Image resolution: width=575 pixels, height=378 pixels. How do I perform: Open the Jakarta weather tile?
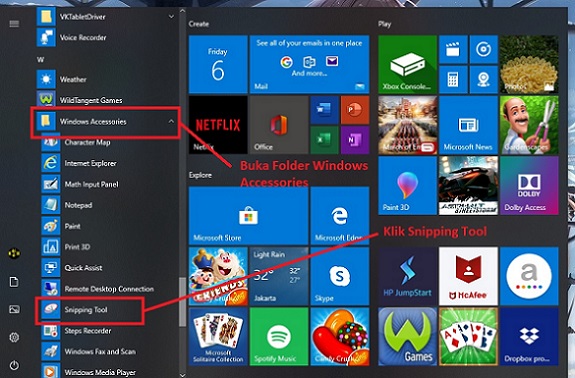click(x=279, y=276)
